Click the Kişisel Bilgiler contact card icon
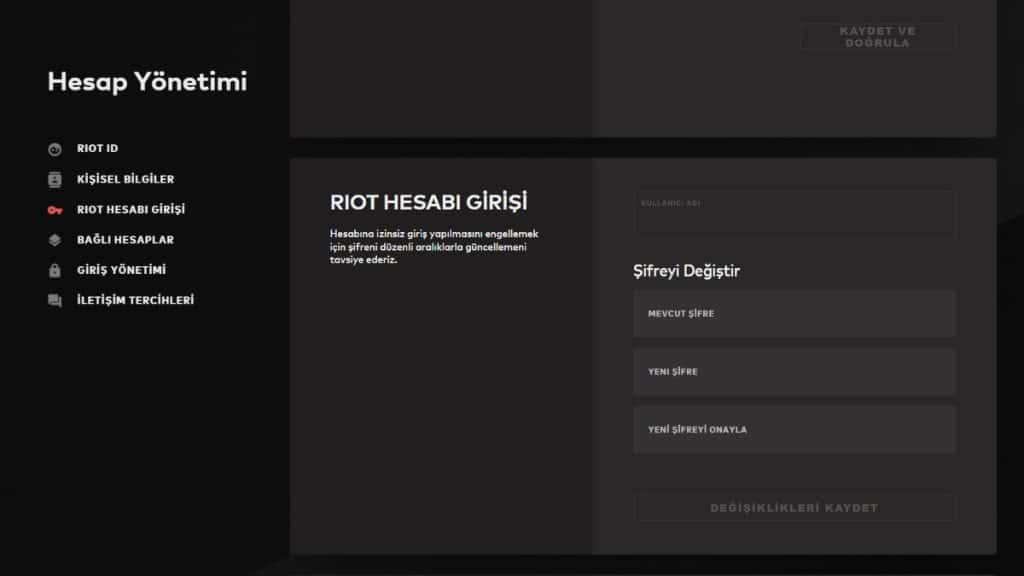Screen dimensions: 1024x576 click(x=55, y=180)
